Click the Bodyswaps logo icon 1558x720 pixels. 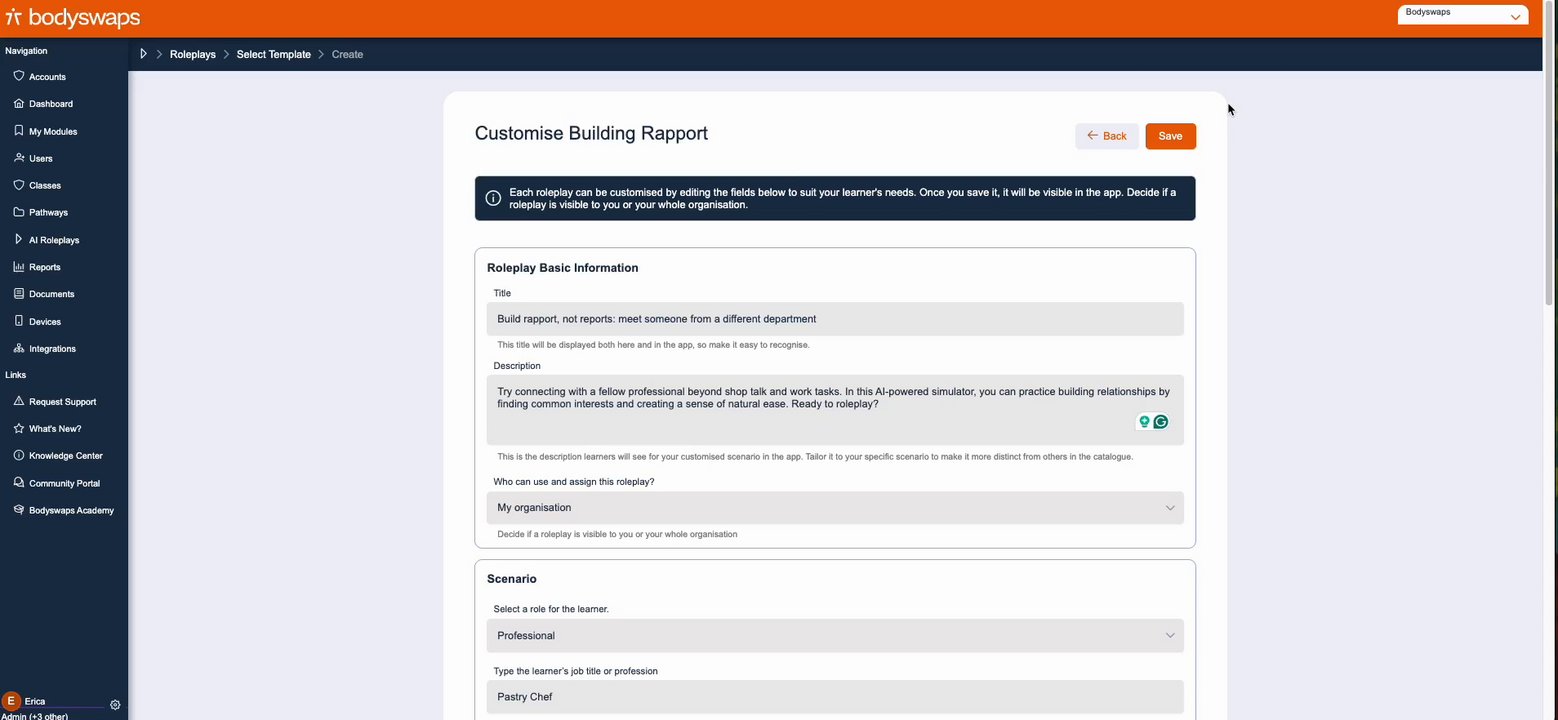(14, 17)
